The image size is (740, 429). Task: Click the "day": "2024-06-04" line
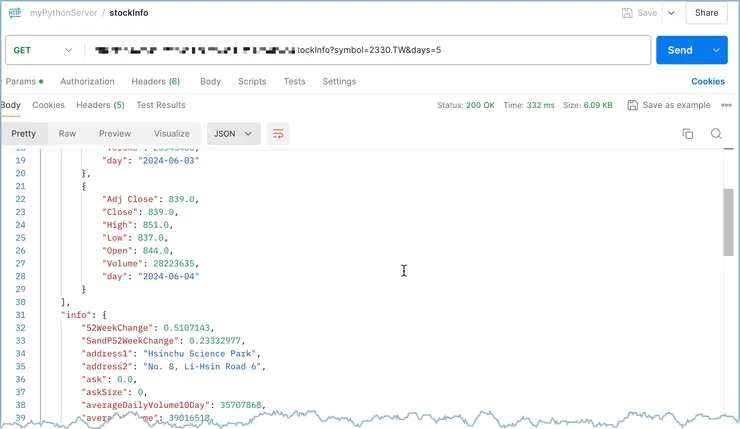pos(151,276)
